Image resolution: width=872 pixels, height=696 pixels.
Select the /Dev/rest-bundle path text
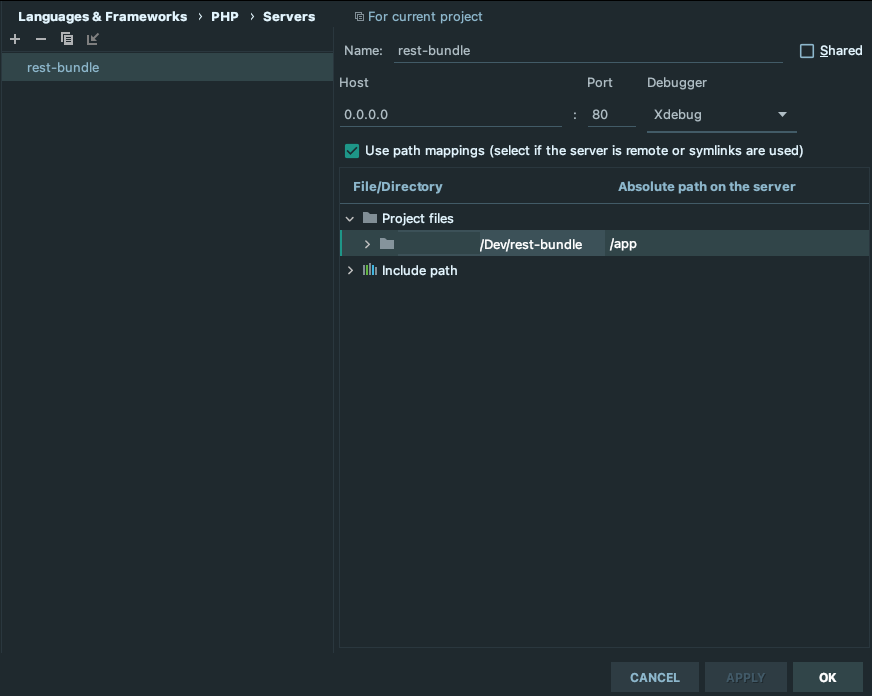[531, 244]
